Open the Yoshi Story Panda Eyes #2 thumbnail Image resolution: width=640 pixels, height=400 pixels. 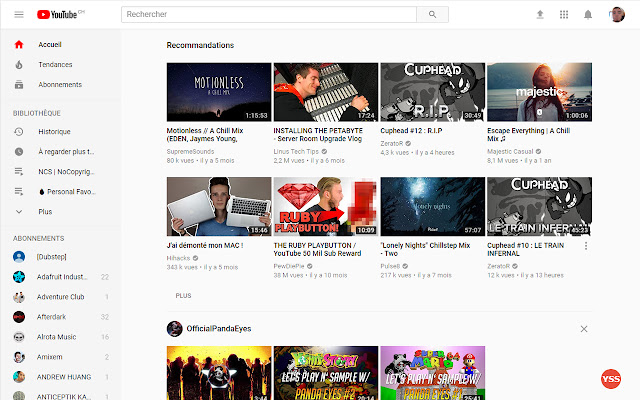pos(326,373)
